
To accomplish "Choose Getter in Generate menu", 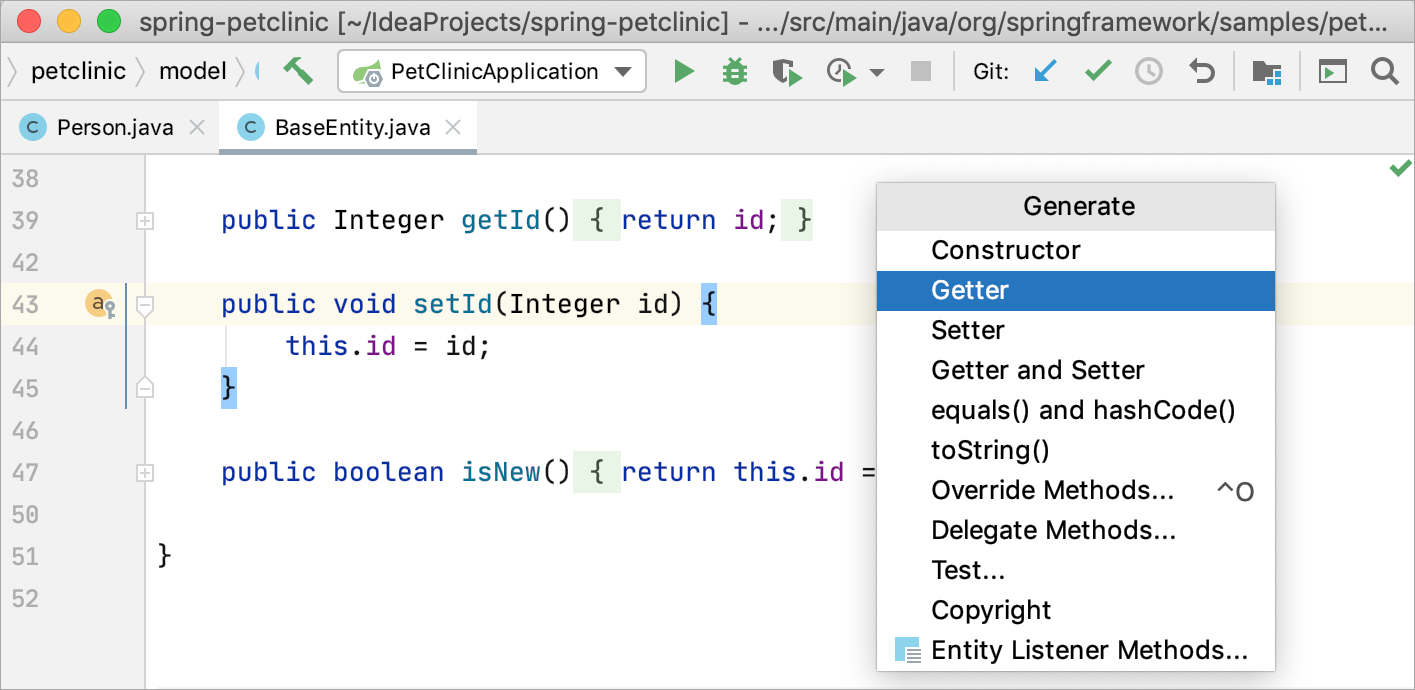I will (x=1076, y=290).
